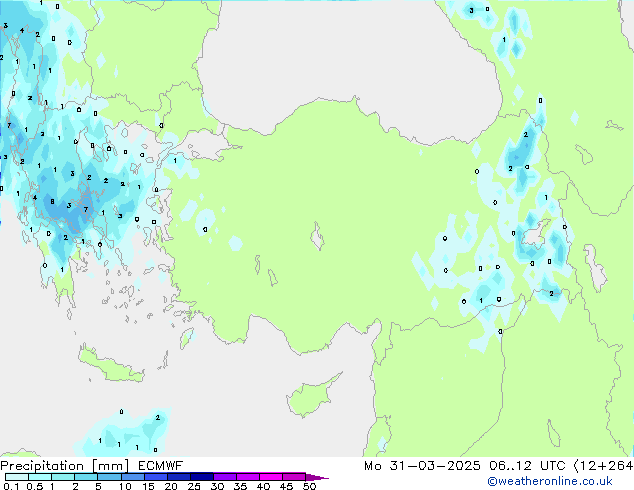Image resolution: width=634 pixels, height=490 pixels.
Task: Open the weatheronline.co.uk credit link
Action: 550,481
